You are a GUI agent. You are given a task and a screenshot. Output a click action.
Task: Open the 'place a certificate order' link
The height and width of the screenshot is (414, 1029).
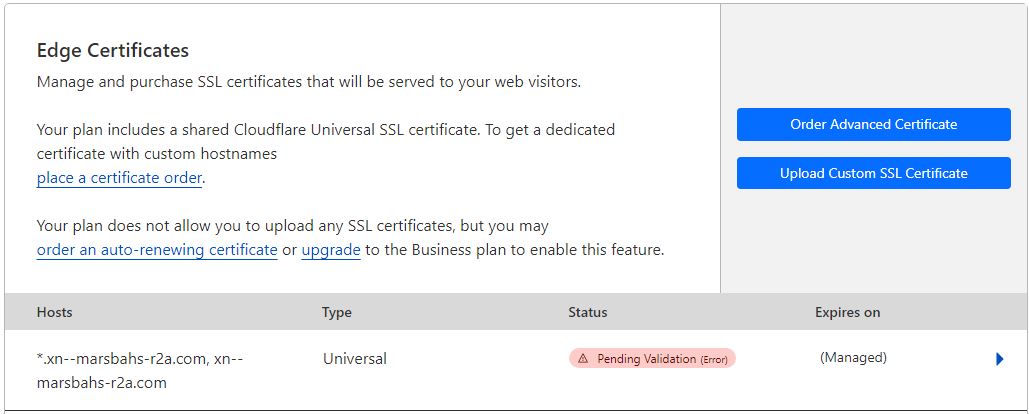120,178
